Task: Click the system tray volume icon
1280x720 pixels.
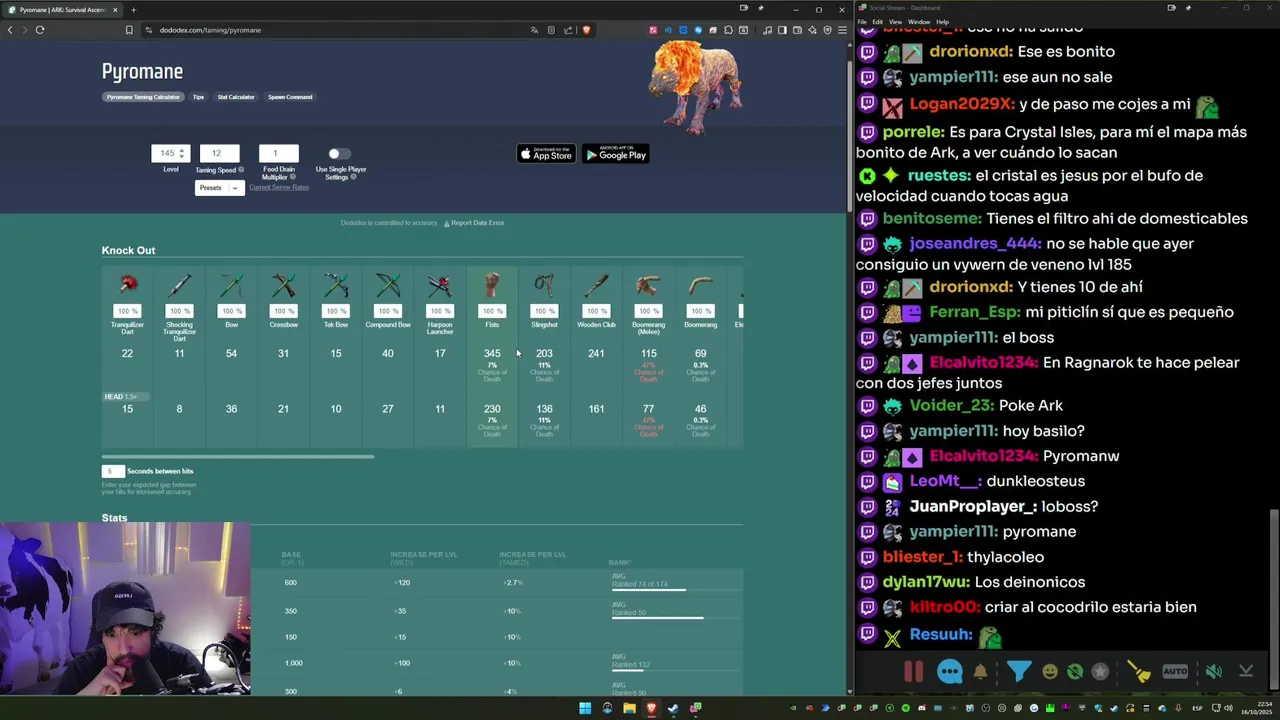Action: pyautogui.click(x=1229, y=708)
